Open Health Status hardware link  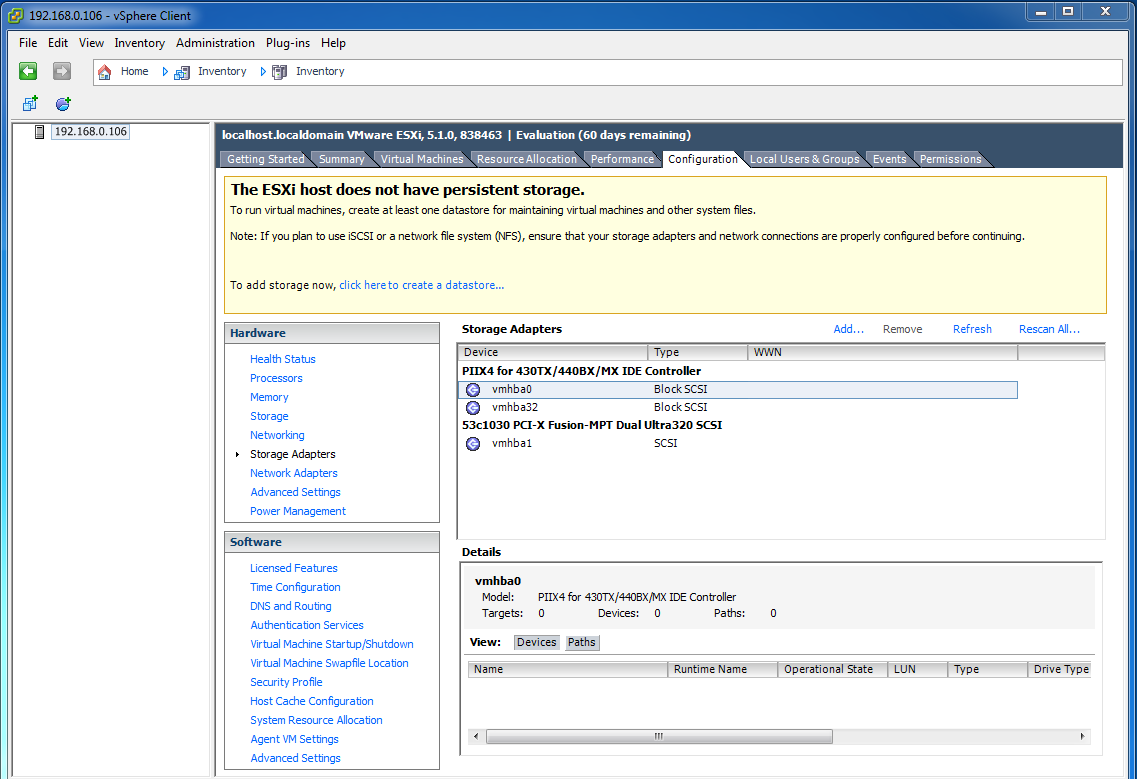[x=283, y=359]
